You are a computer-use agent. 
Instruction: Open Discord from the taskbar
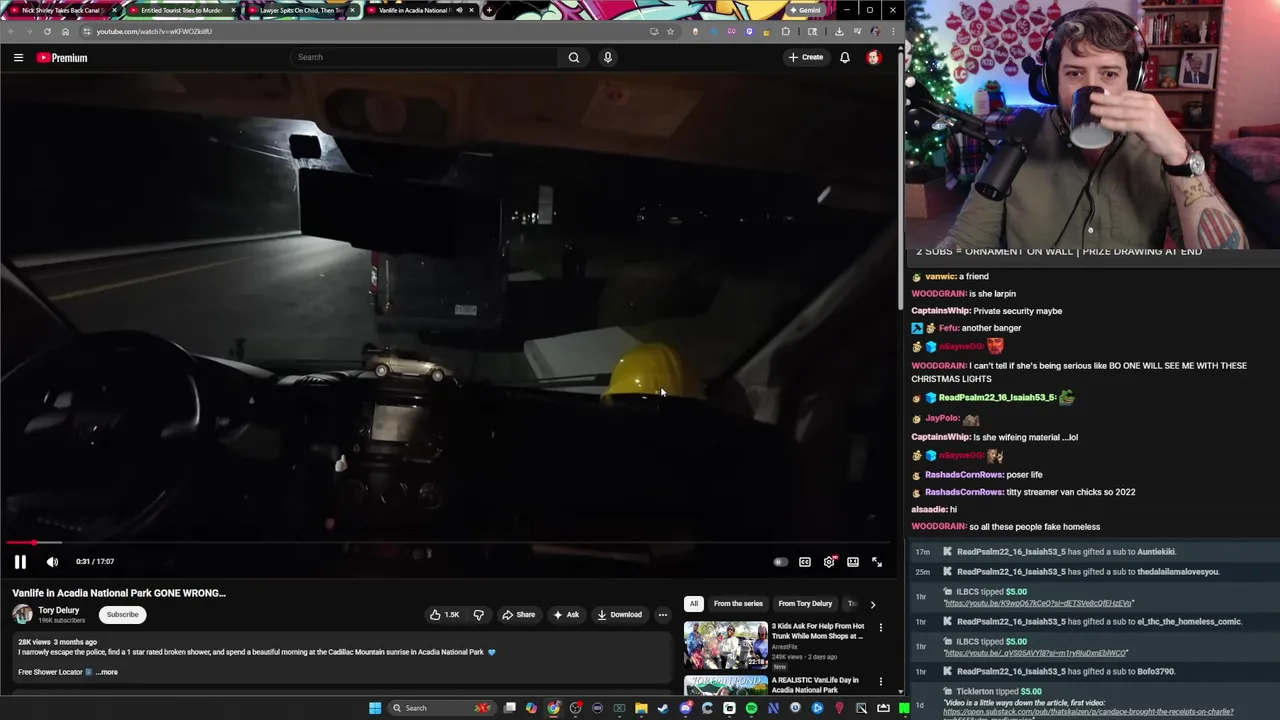(685, 708)
